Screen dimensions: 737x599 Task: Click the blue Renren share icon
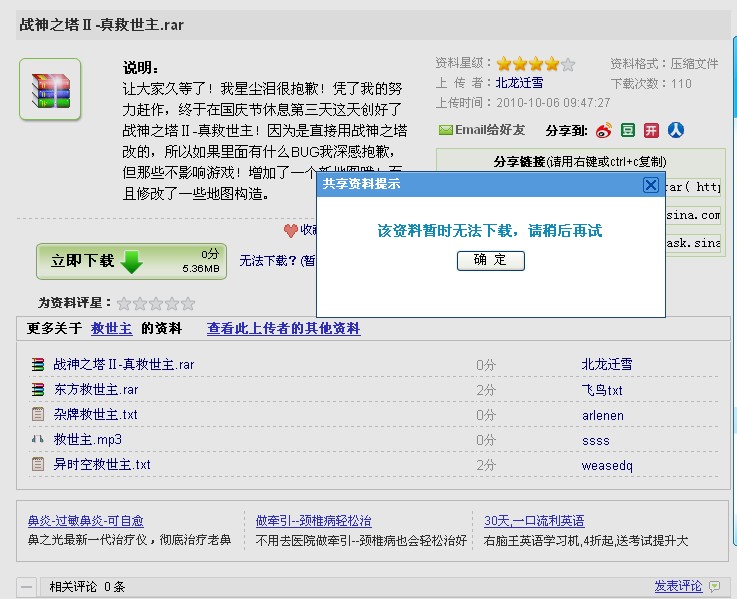[676, 130]
